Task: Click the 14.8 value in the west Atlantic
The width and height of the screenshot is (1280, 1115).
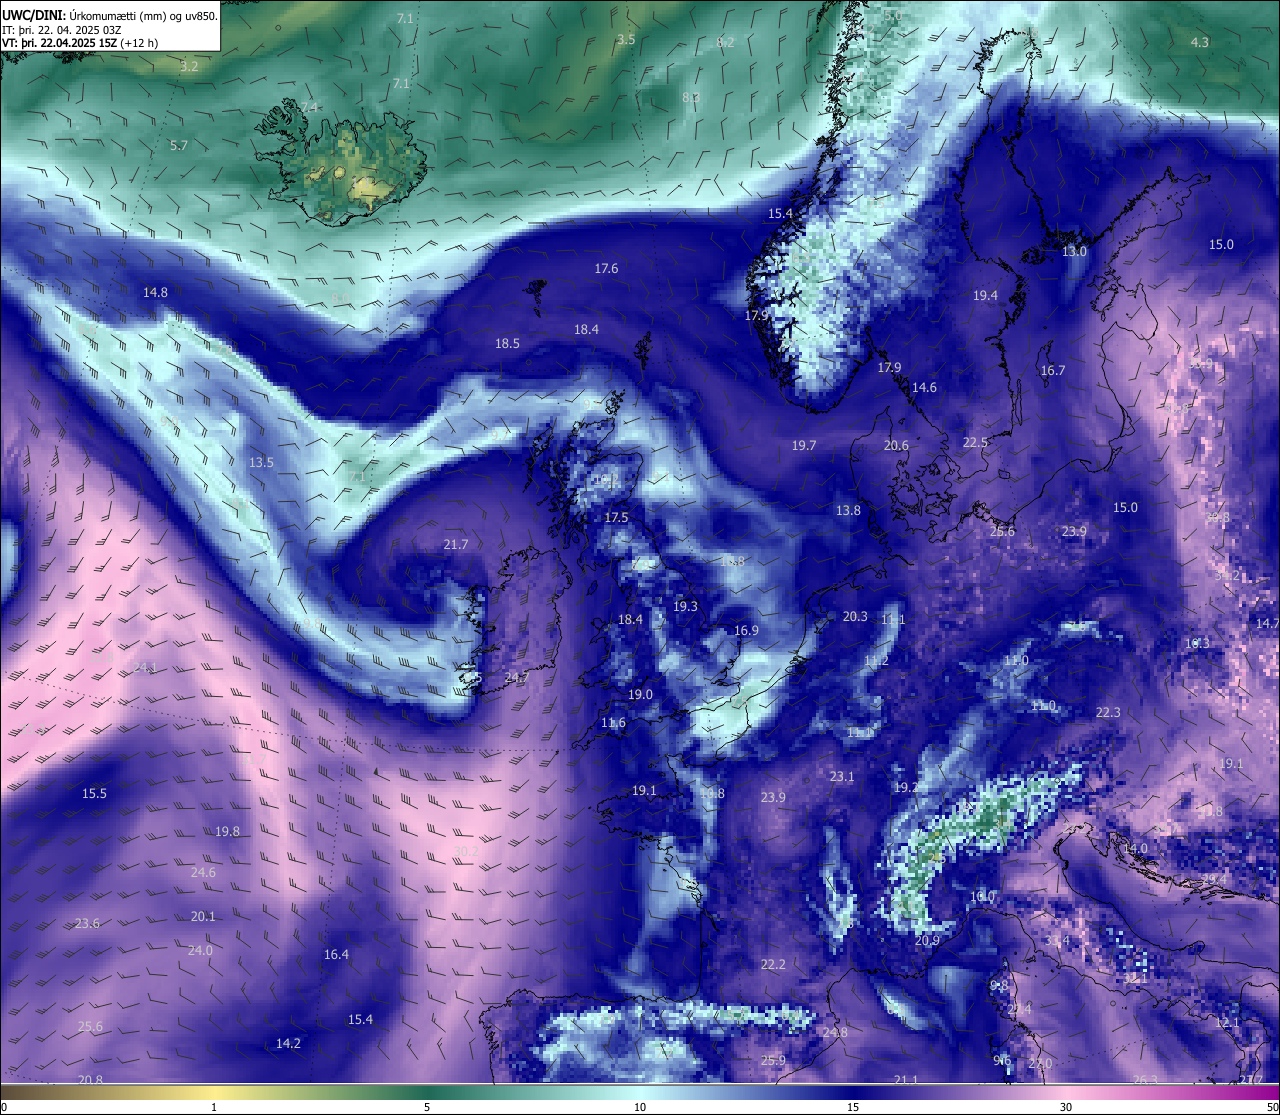Action: click(x=155, y=292)
